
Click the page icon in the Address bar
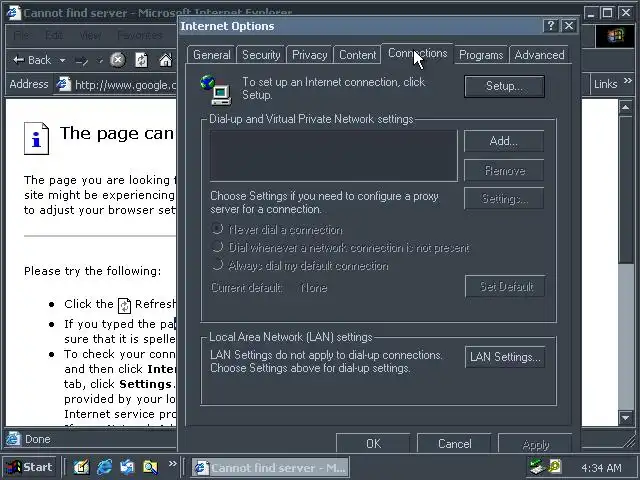click(63, 84)
